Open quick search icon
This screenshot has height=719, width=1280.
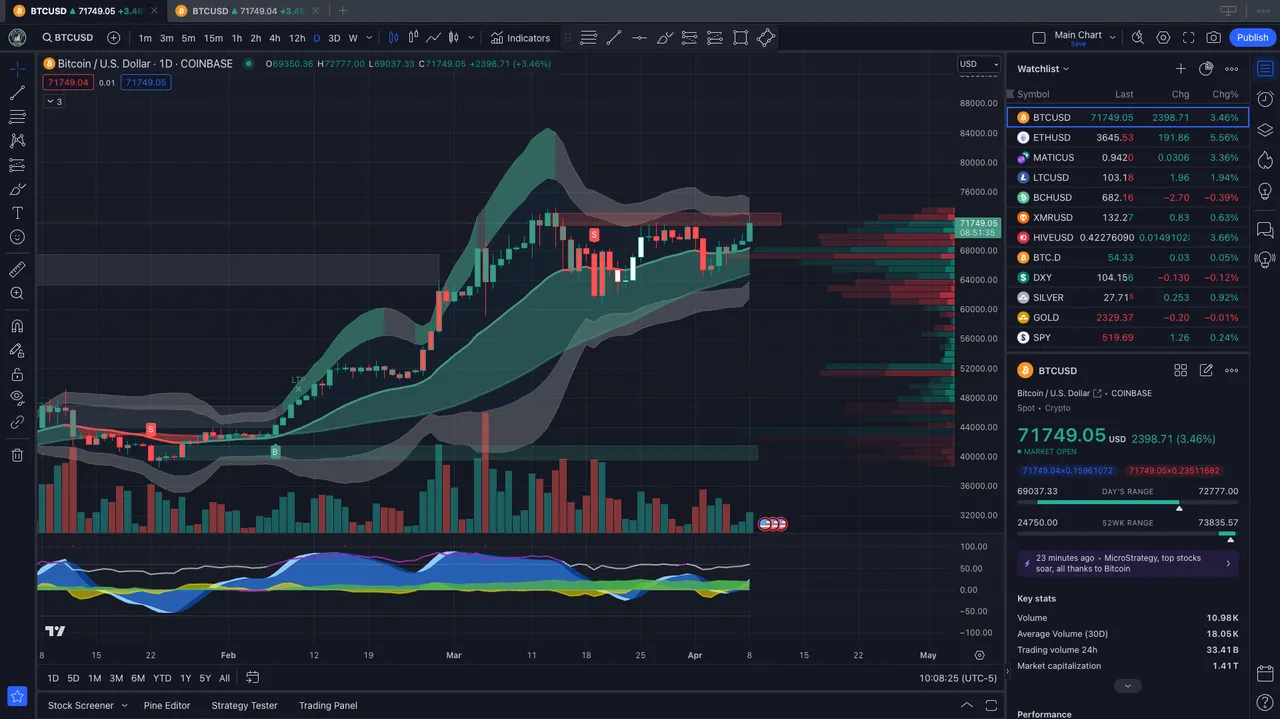click(1137, 38)
